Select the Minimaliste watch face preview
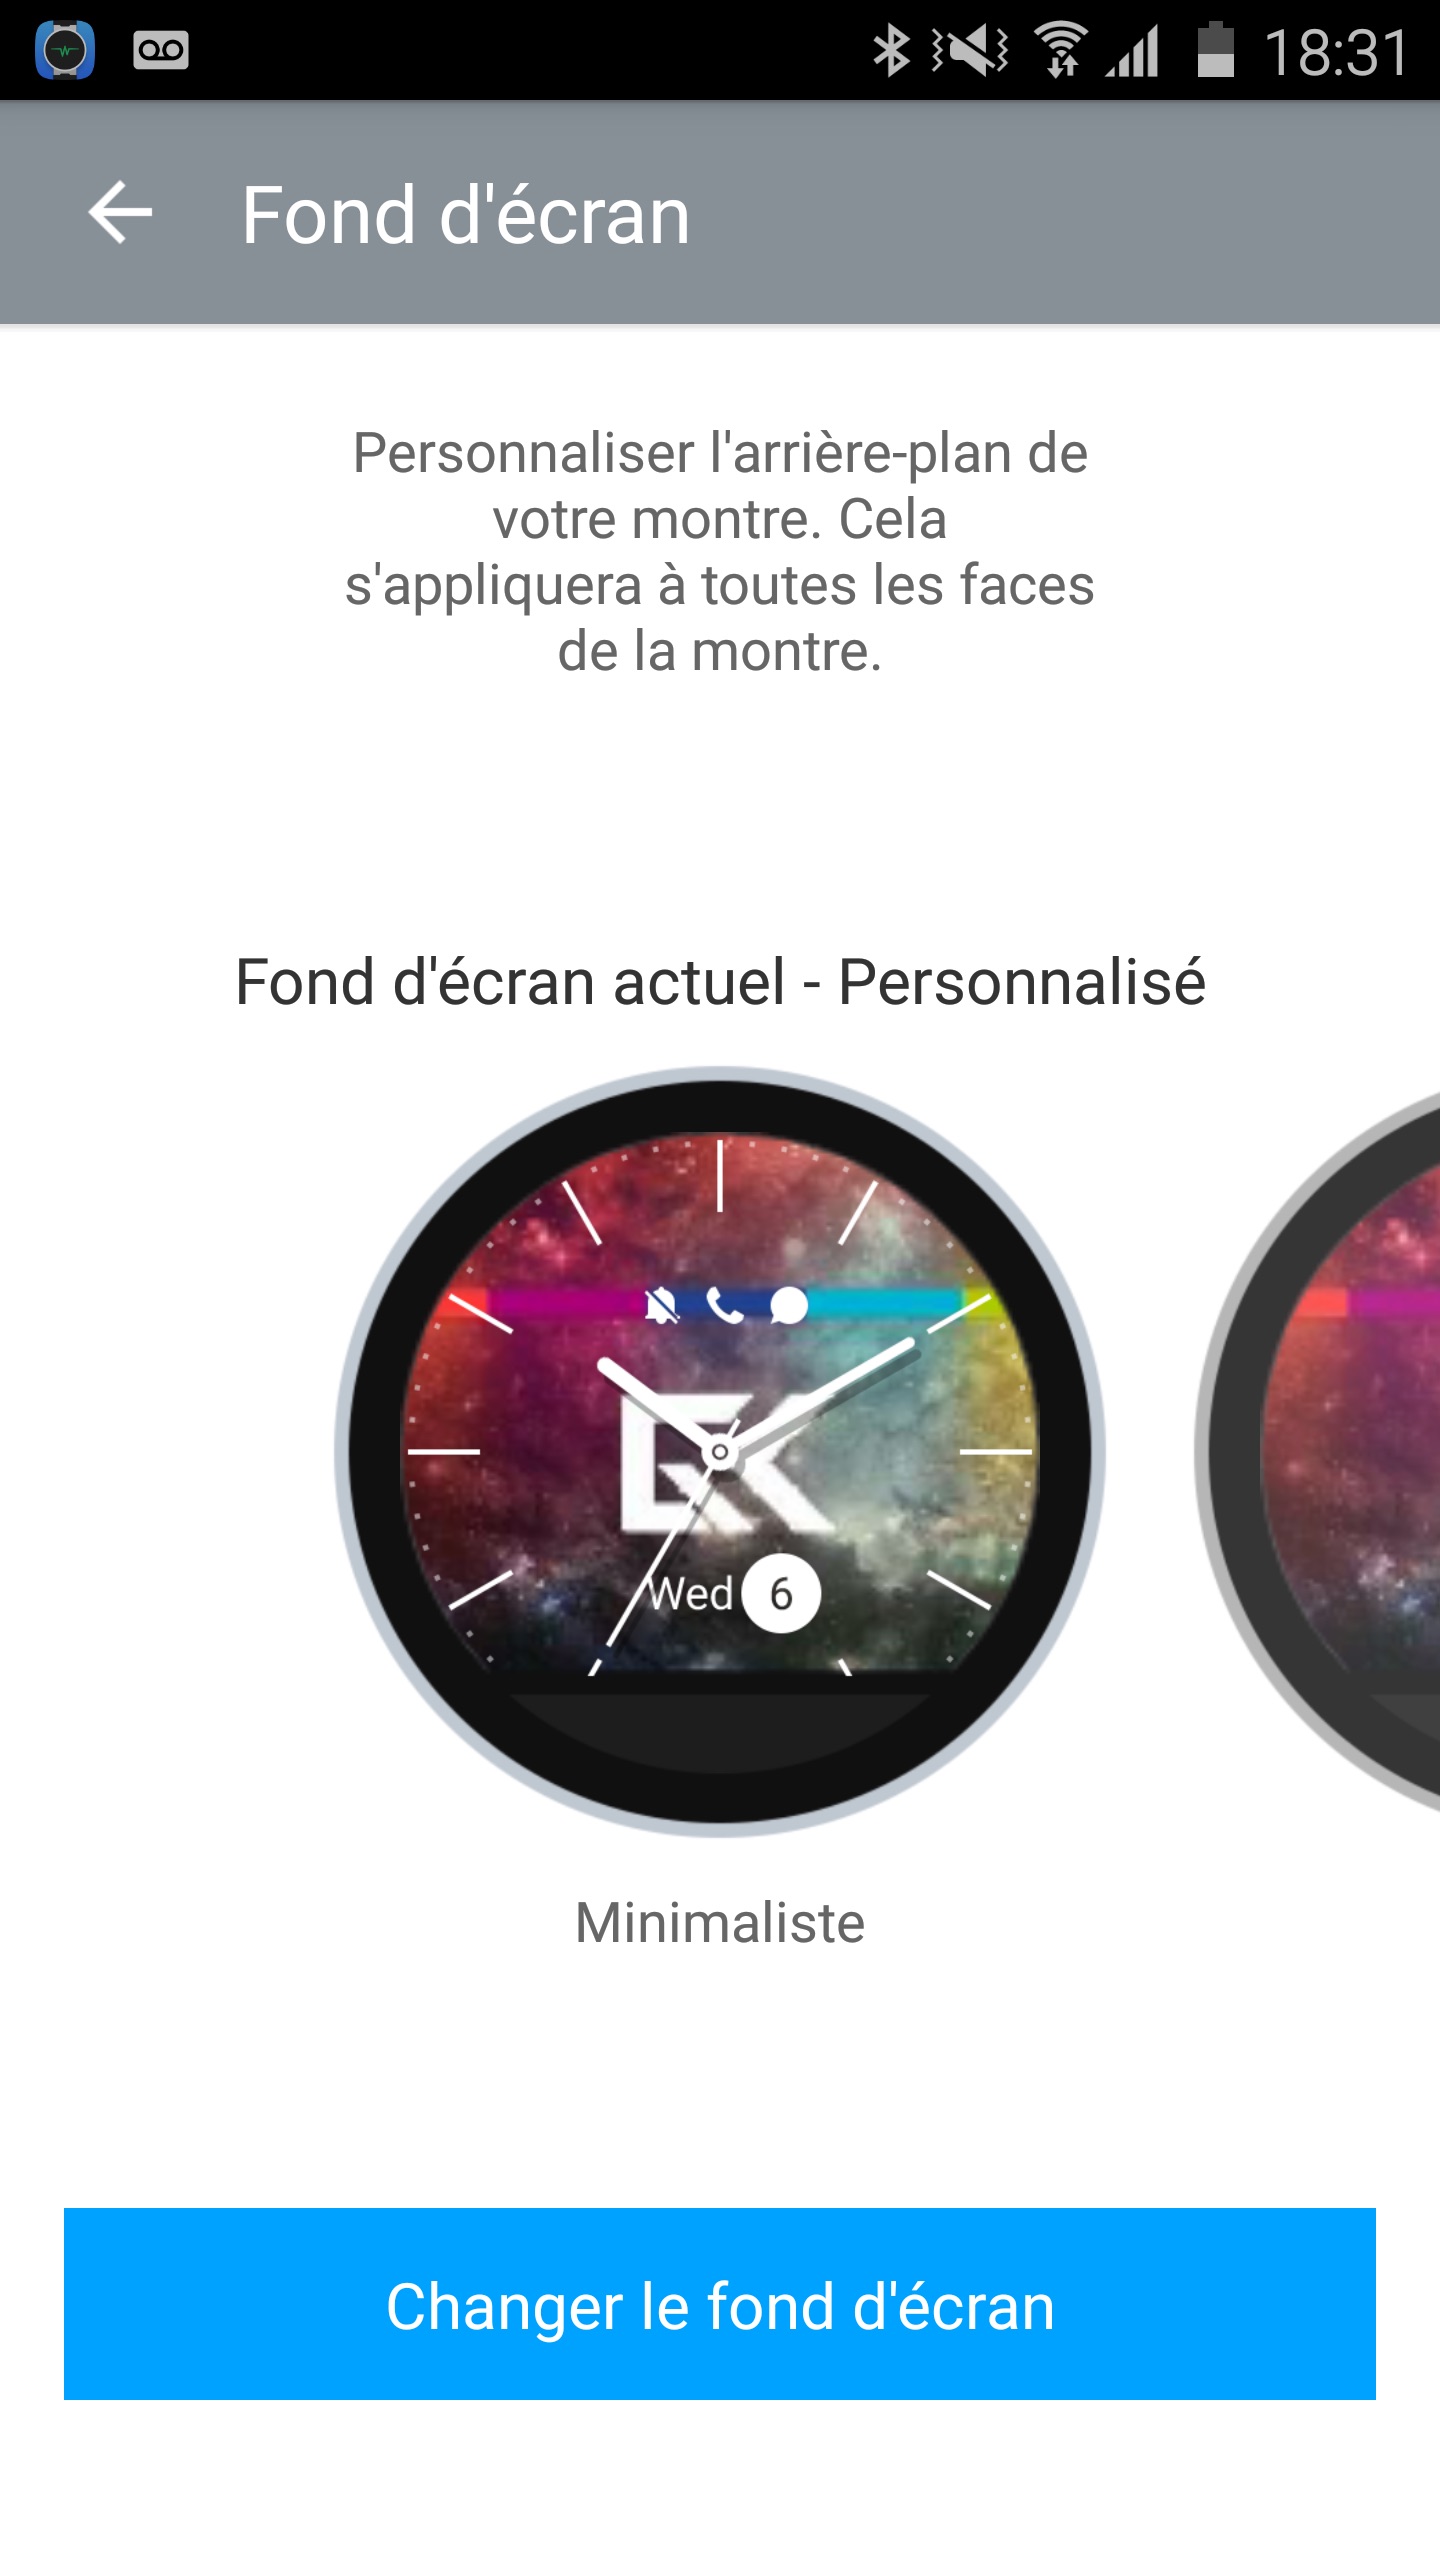Screen dimensions: 1440x2560 [720, 1452]
